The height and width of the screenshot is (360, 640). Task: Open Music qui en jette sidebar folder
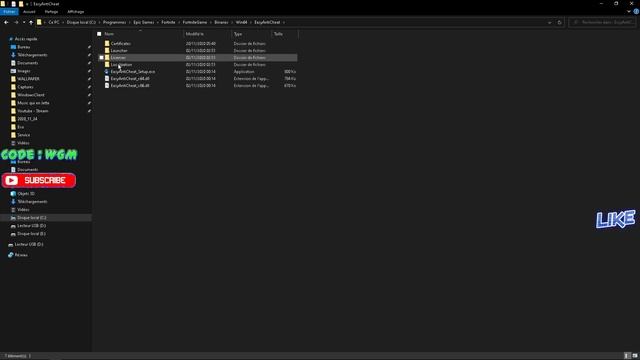(x=33, y=103)
